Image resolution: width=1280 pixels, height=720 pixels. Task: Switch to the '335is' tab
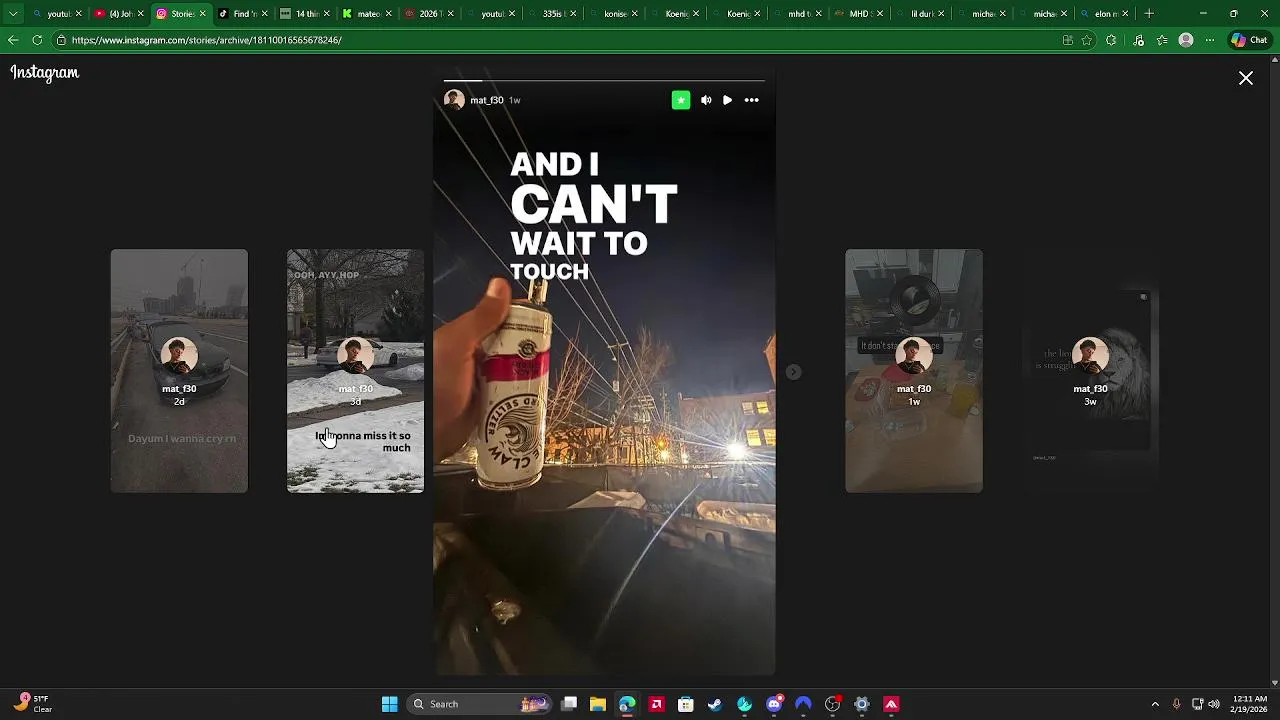pos(551,14)
